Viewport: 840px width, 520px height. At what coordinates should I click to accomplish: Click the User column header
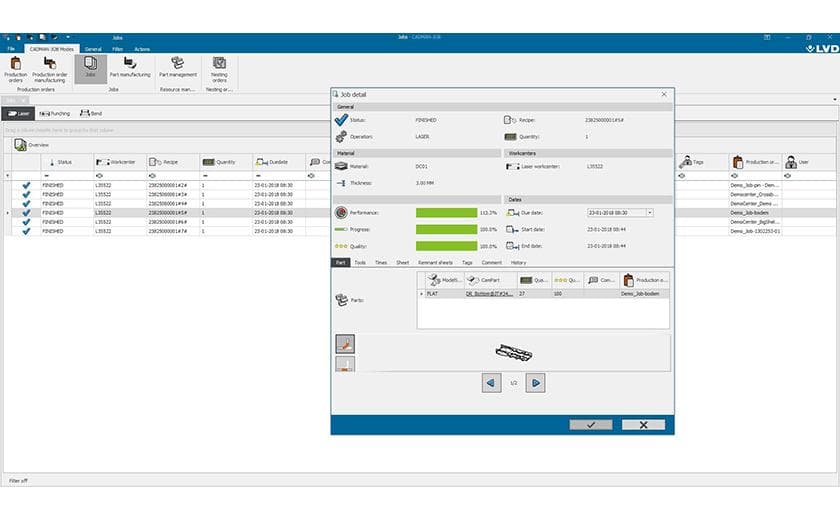[809, 162]
